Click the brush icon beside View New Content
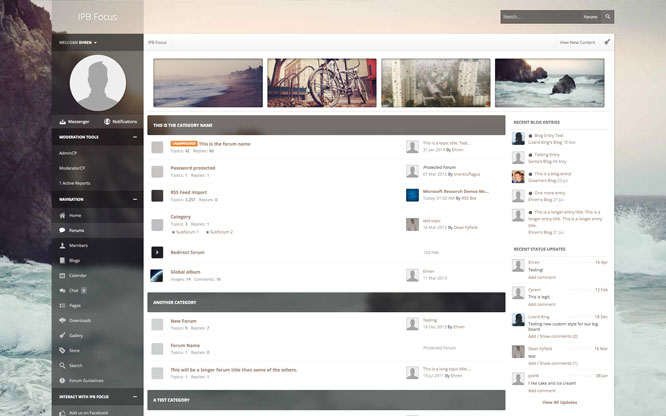This screenshot has width=666, height=416. 607,42
